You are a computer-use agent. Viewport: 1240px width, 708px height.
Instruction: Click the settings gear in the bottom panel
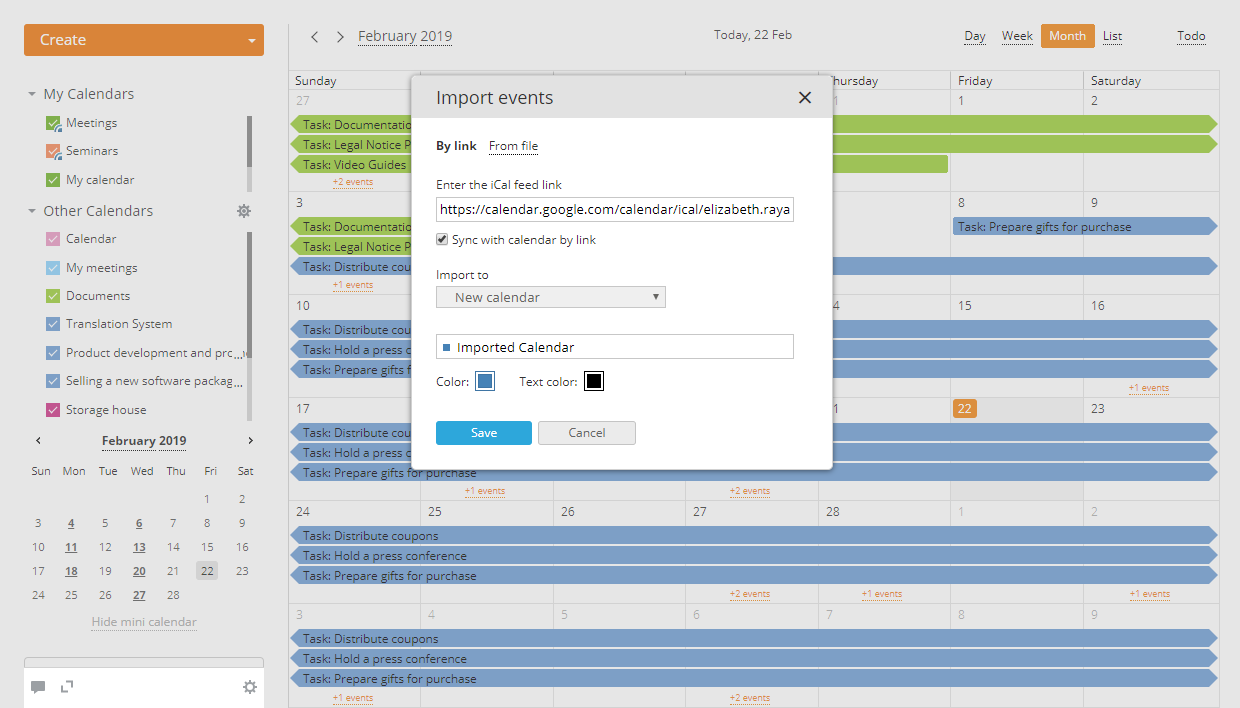click(249, 687)
